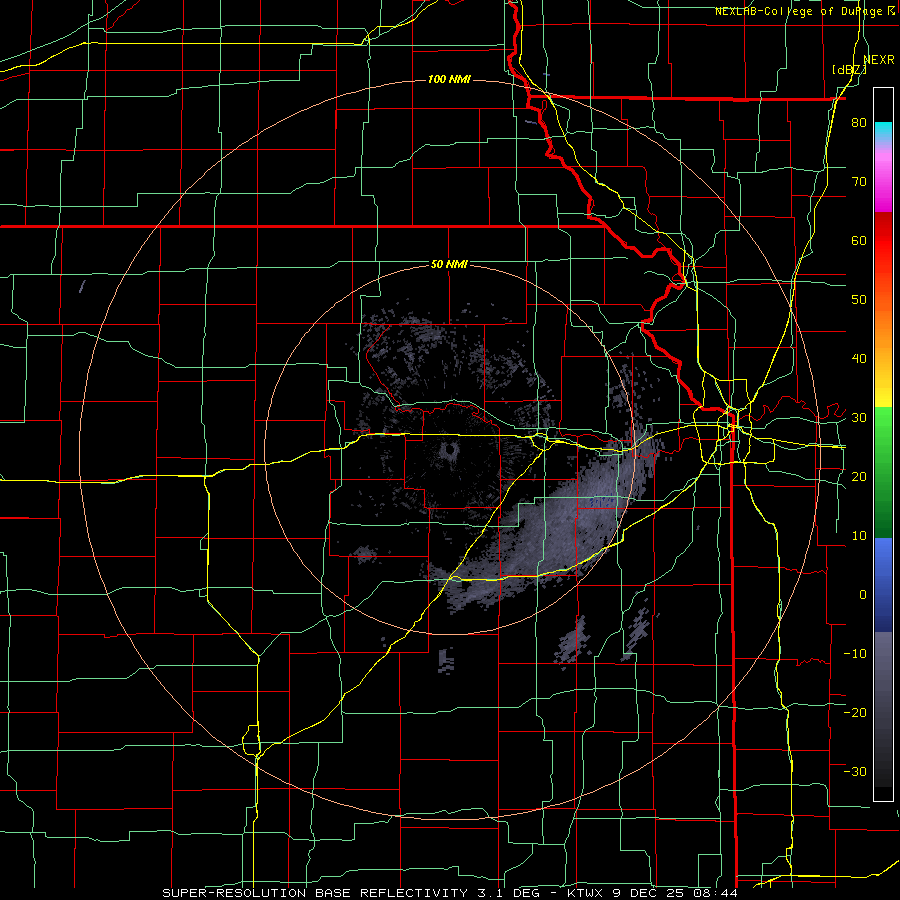The width and height of the screenshot is (900, 900).
Task: Click the -30 dBZ scale value
Action: [855, 771]
